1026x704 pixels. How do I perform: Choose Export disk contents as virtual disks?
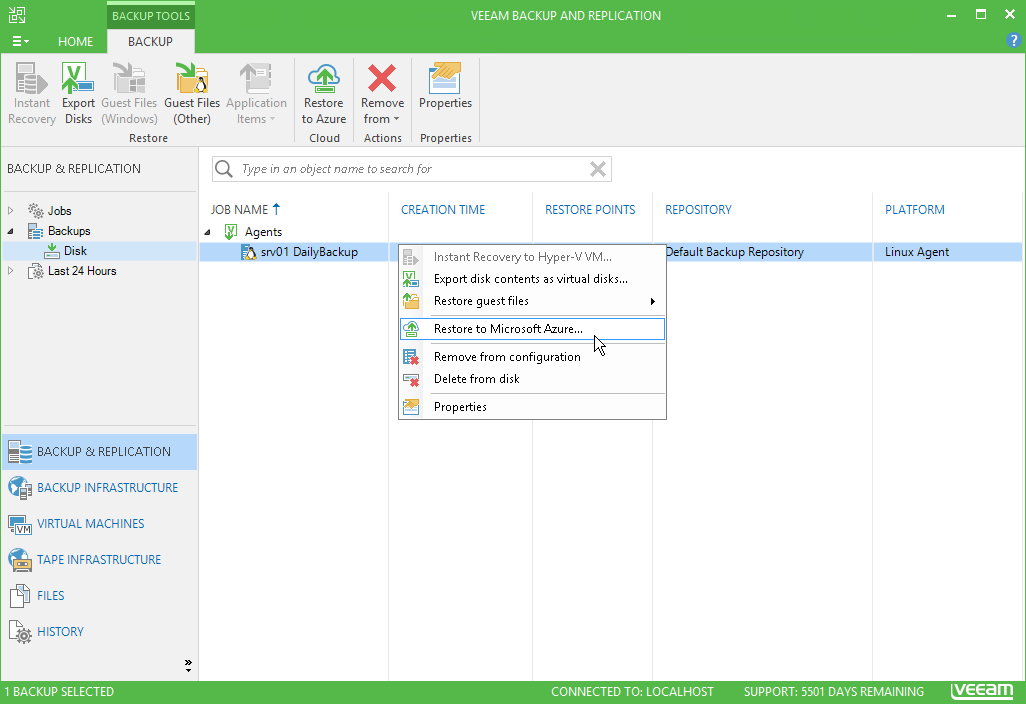[x=532, y=279]
